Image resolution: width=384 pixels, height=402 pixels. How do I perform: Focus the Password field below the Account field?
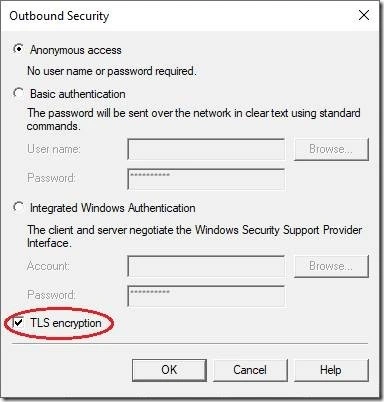tap(206, 296)
